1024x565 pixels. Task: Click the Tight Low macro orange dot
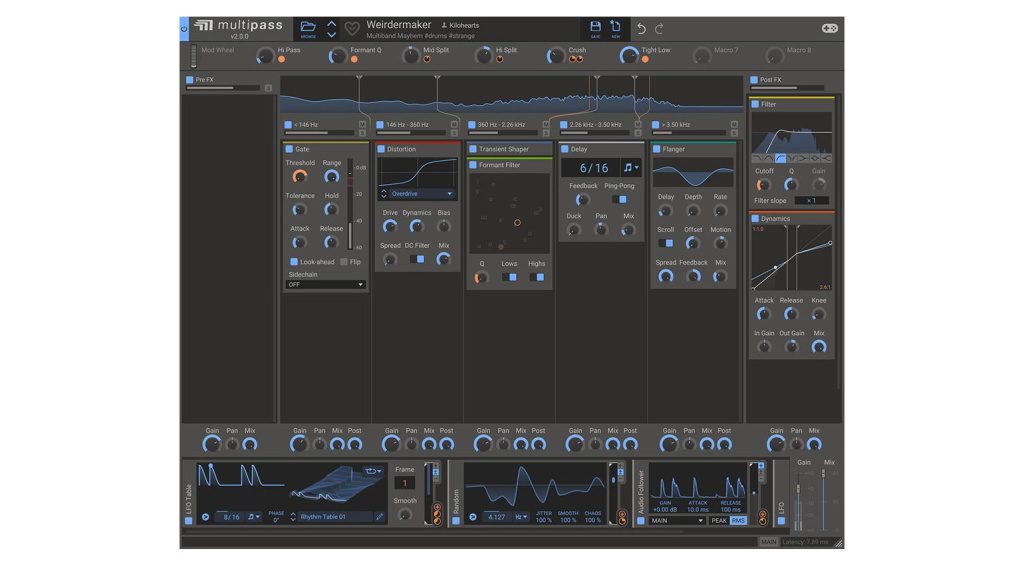pyautogui.click(x=645, y=59)
